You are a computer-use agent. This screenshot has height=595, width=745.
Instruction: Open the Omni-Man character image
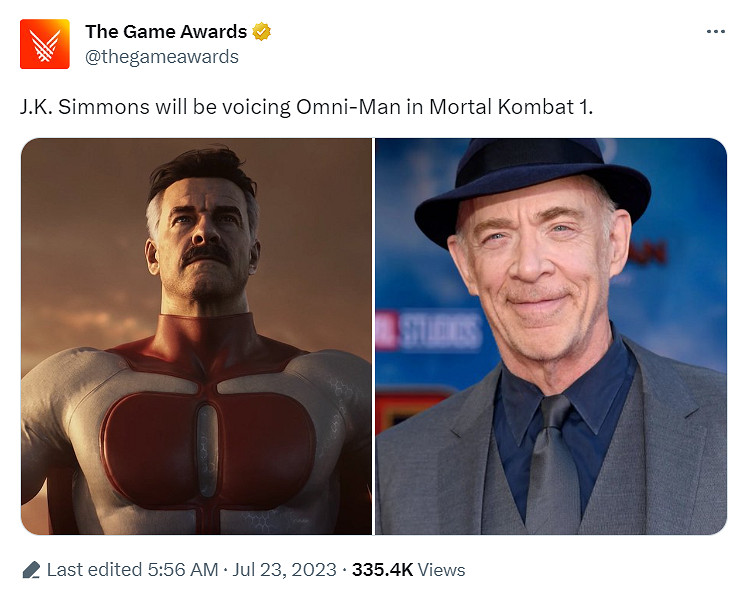(196, 336)
